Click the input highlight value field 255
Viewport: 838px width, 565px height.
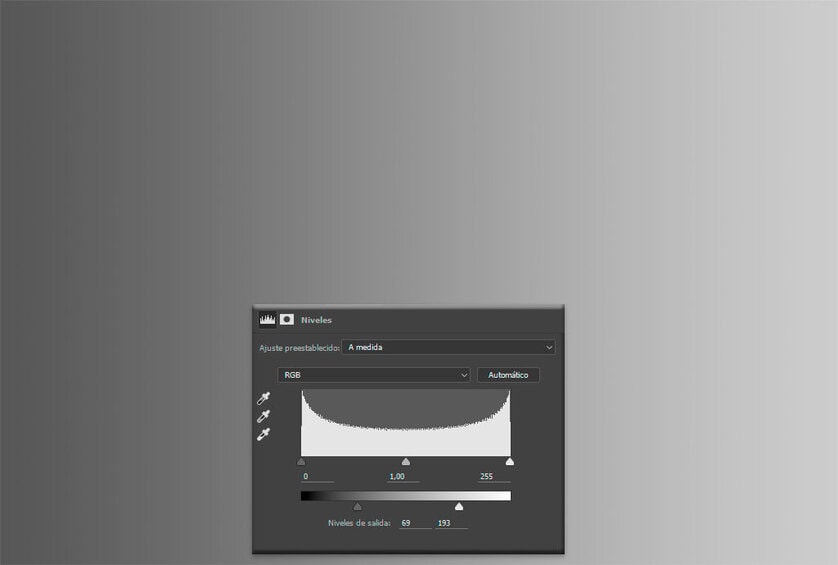[494, 476]
